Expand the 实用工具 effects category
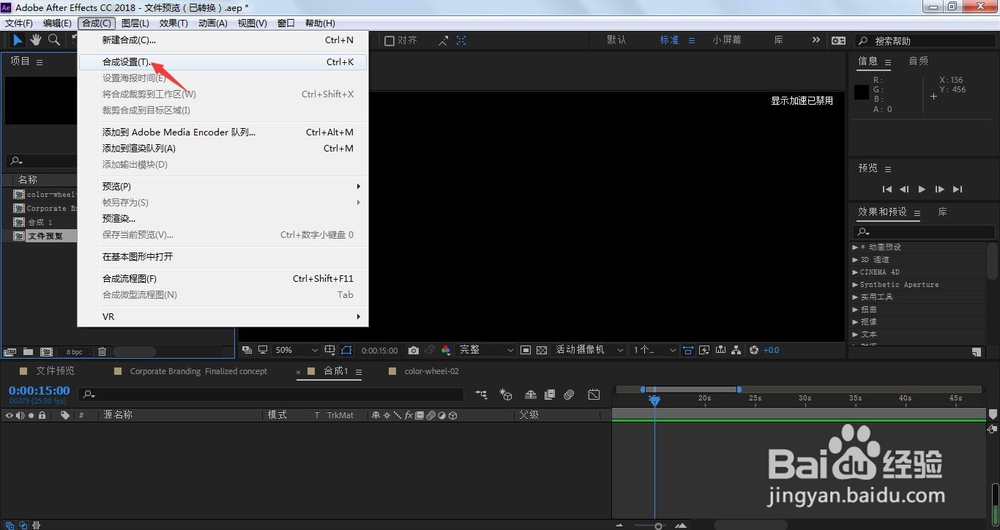The image size is (1000, 530). coord(855,297)
